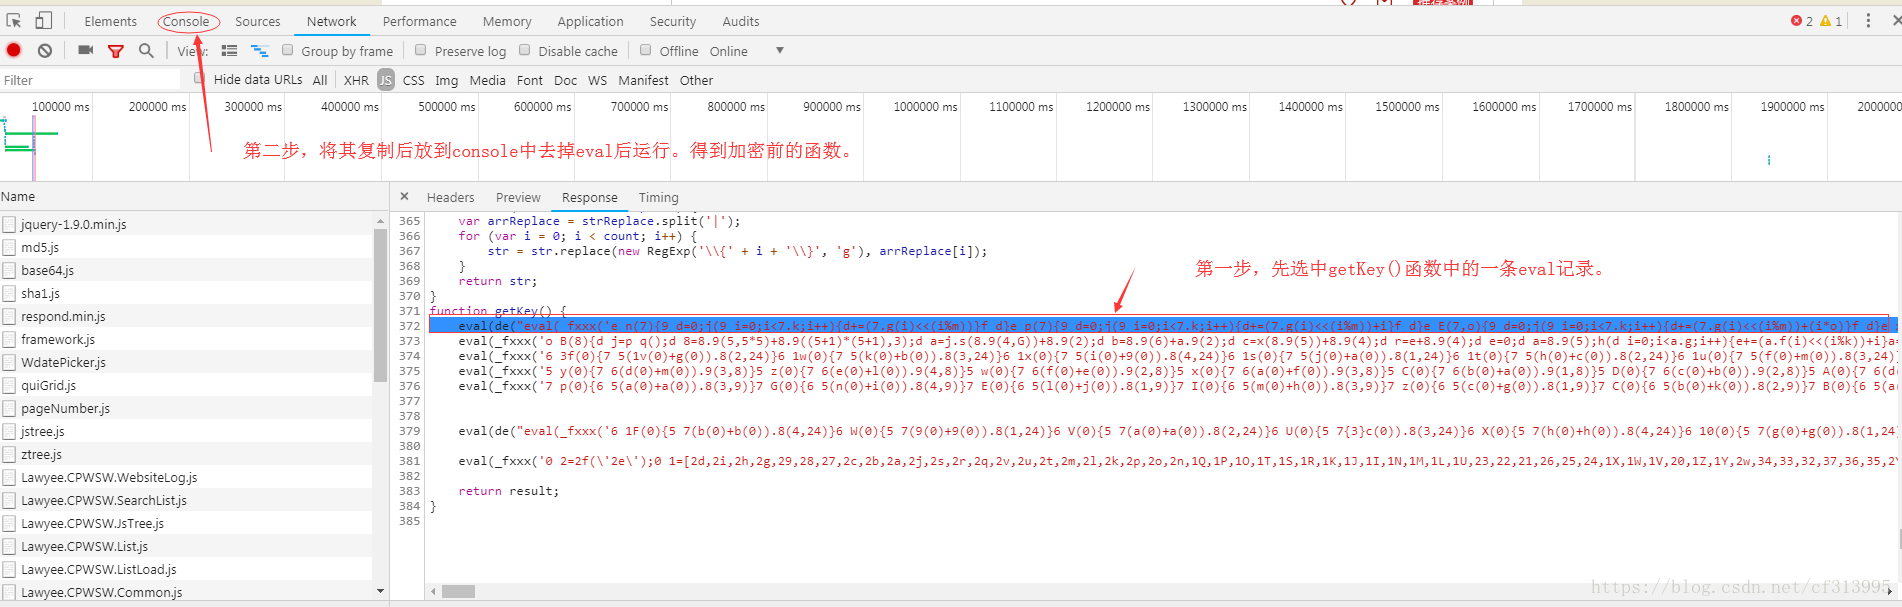Viewport: 1902px width, 607px height.
Task: Filter requests by XHR
Action: tap(356, 80)
